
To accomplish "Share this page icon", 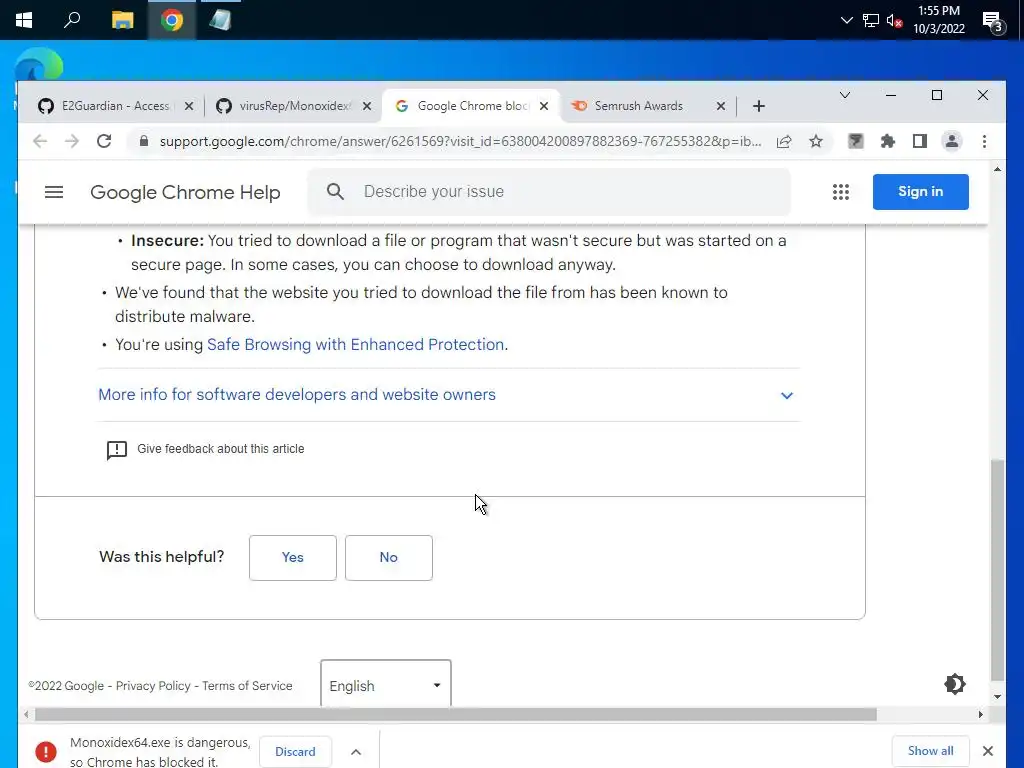I will 784,141.
